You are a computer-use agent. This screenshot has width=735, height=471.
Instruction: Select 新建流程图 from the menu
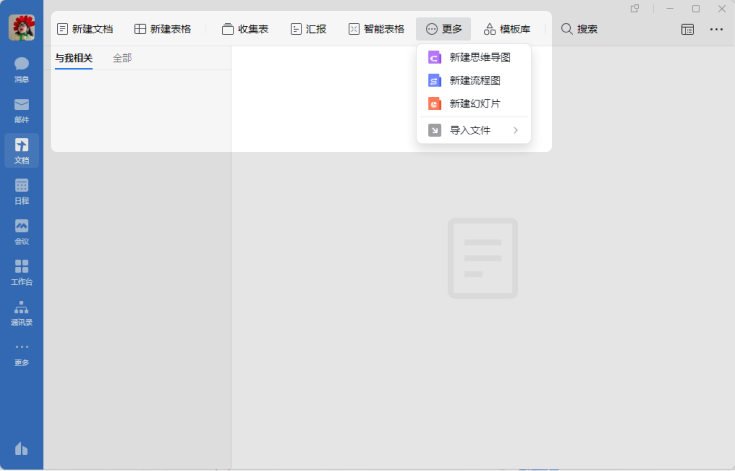[x=473, y=81]
